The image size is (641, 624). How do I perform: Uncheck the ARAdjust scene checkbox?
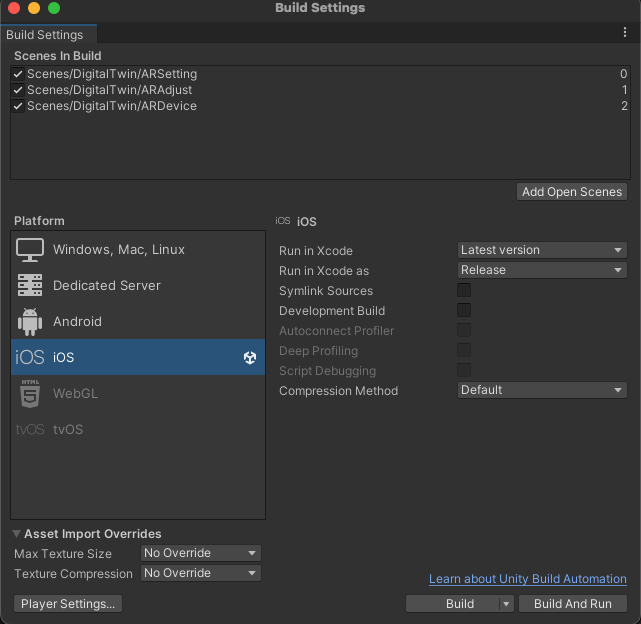point(18,90)
